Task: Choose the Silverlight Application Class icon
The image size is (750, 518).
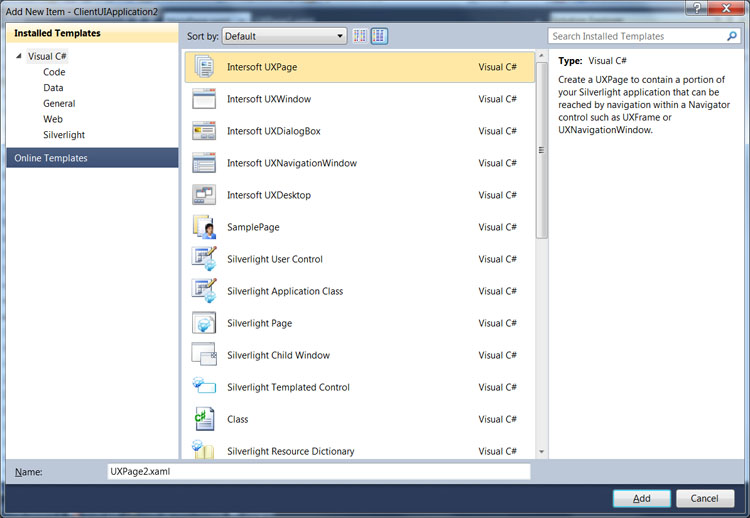Action: point(204,291)
